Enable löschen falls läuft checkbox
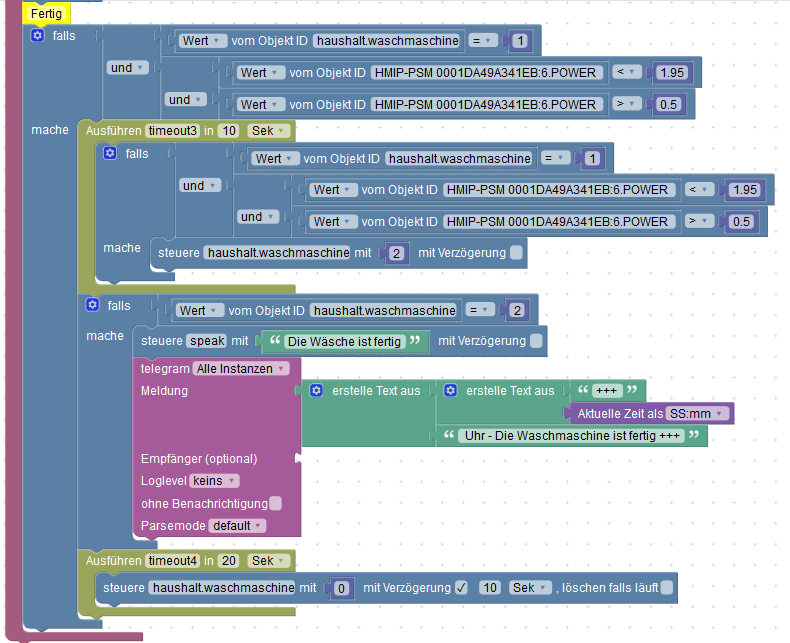790x643 pixels. (666, 588)
